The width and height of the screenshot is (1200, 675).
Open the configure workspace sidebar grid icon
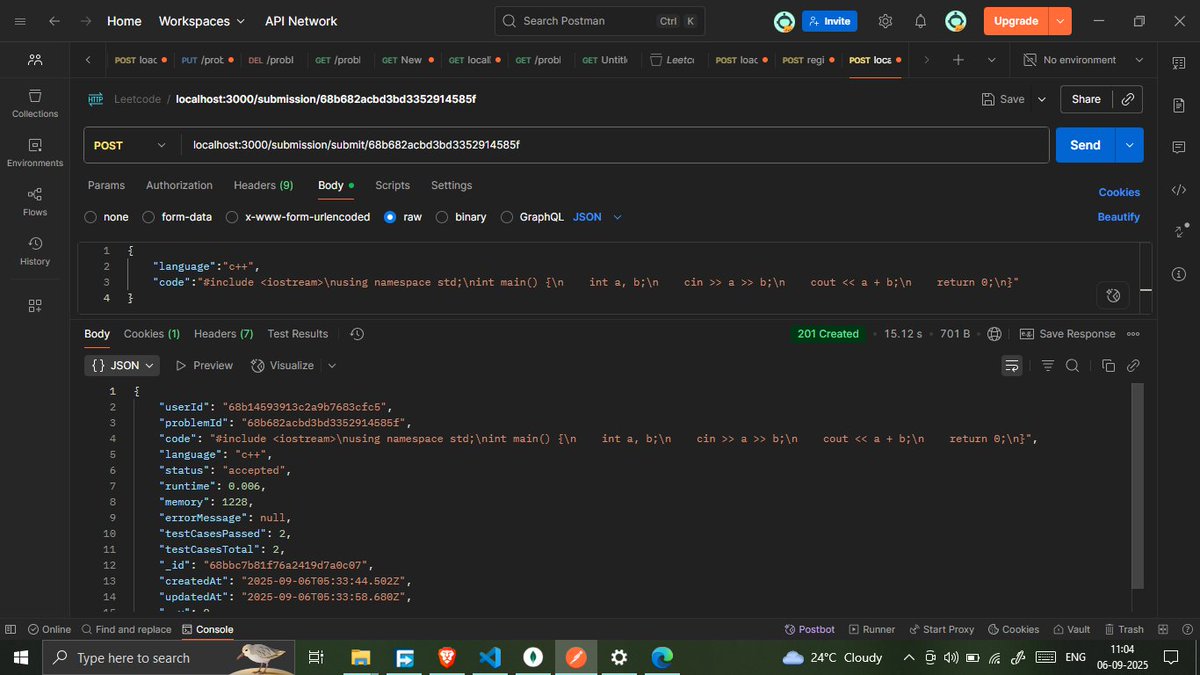click(x=35, y=306)
